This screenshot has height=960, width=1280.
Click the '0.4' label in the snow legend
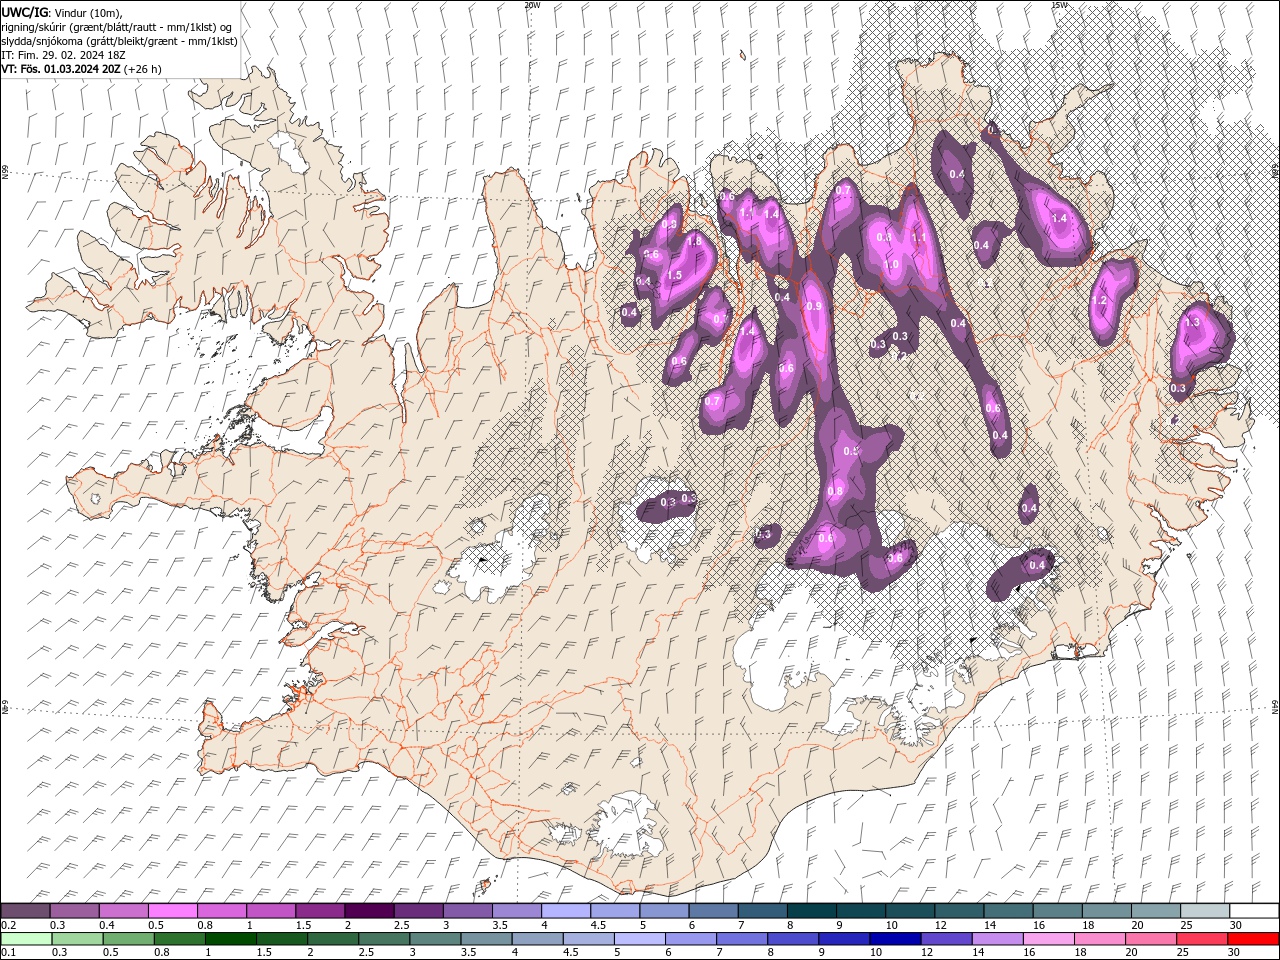[106, 925]
